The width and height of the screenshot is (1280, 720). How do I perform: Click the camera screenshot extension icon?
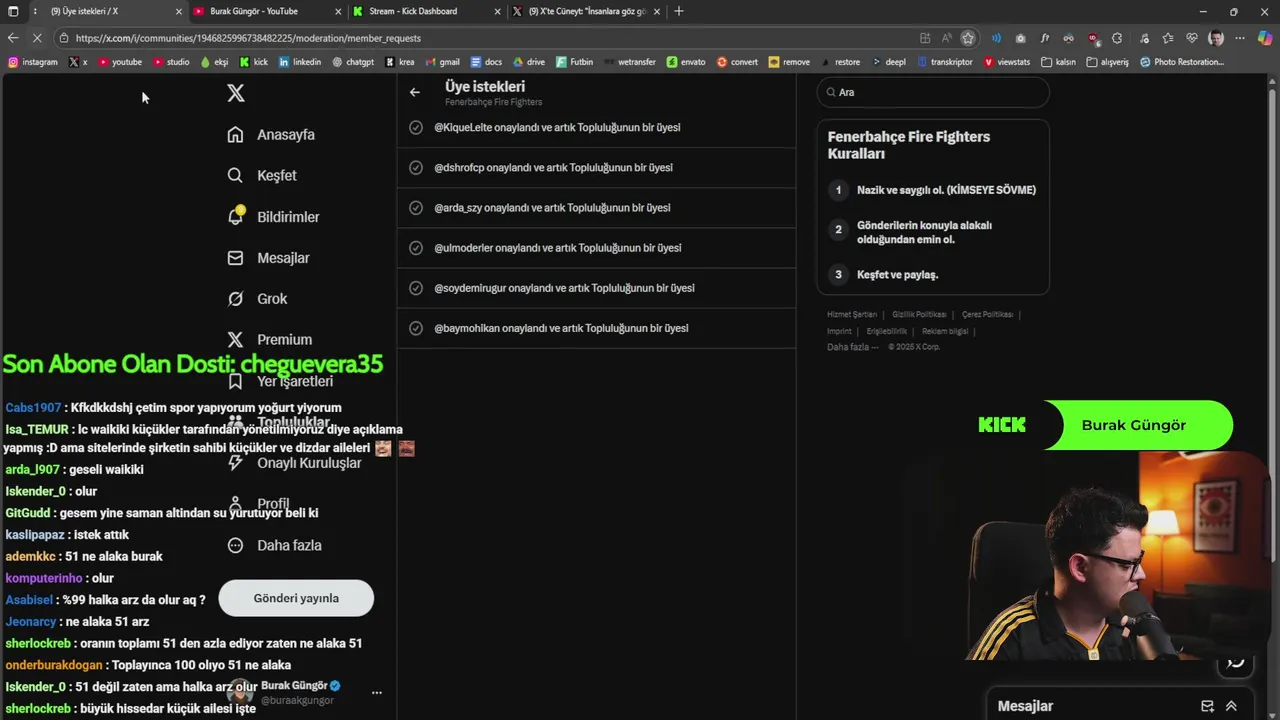coord(1020,38)
